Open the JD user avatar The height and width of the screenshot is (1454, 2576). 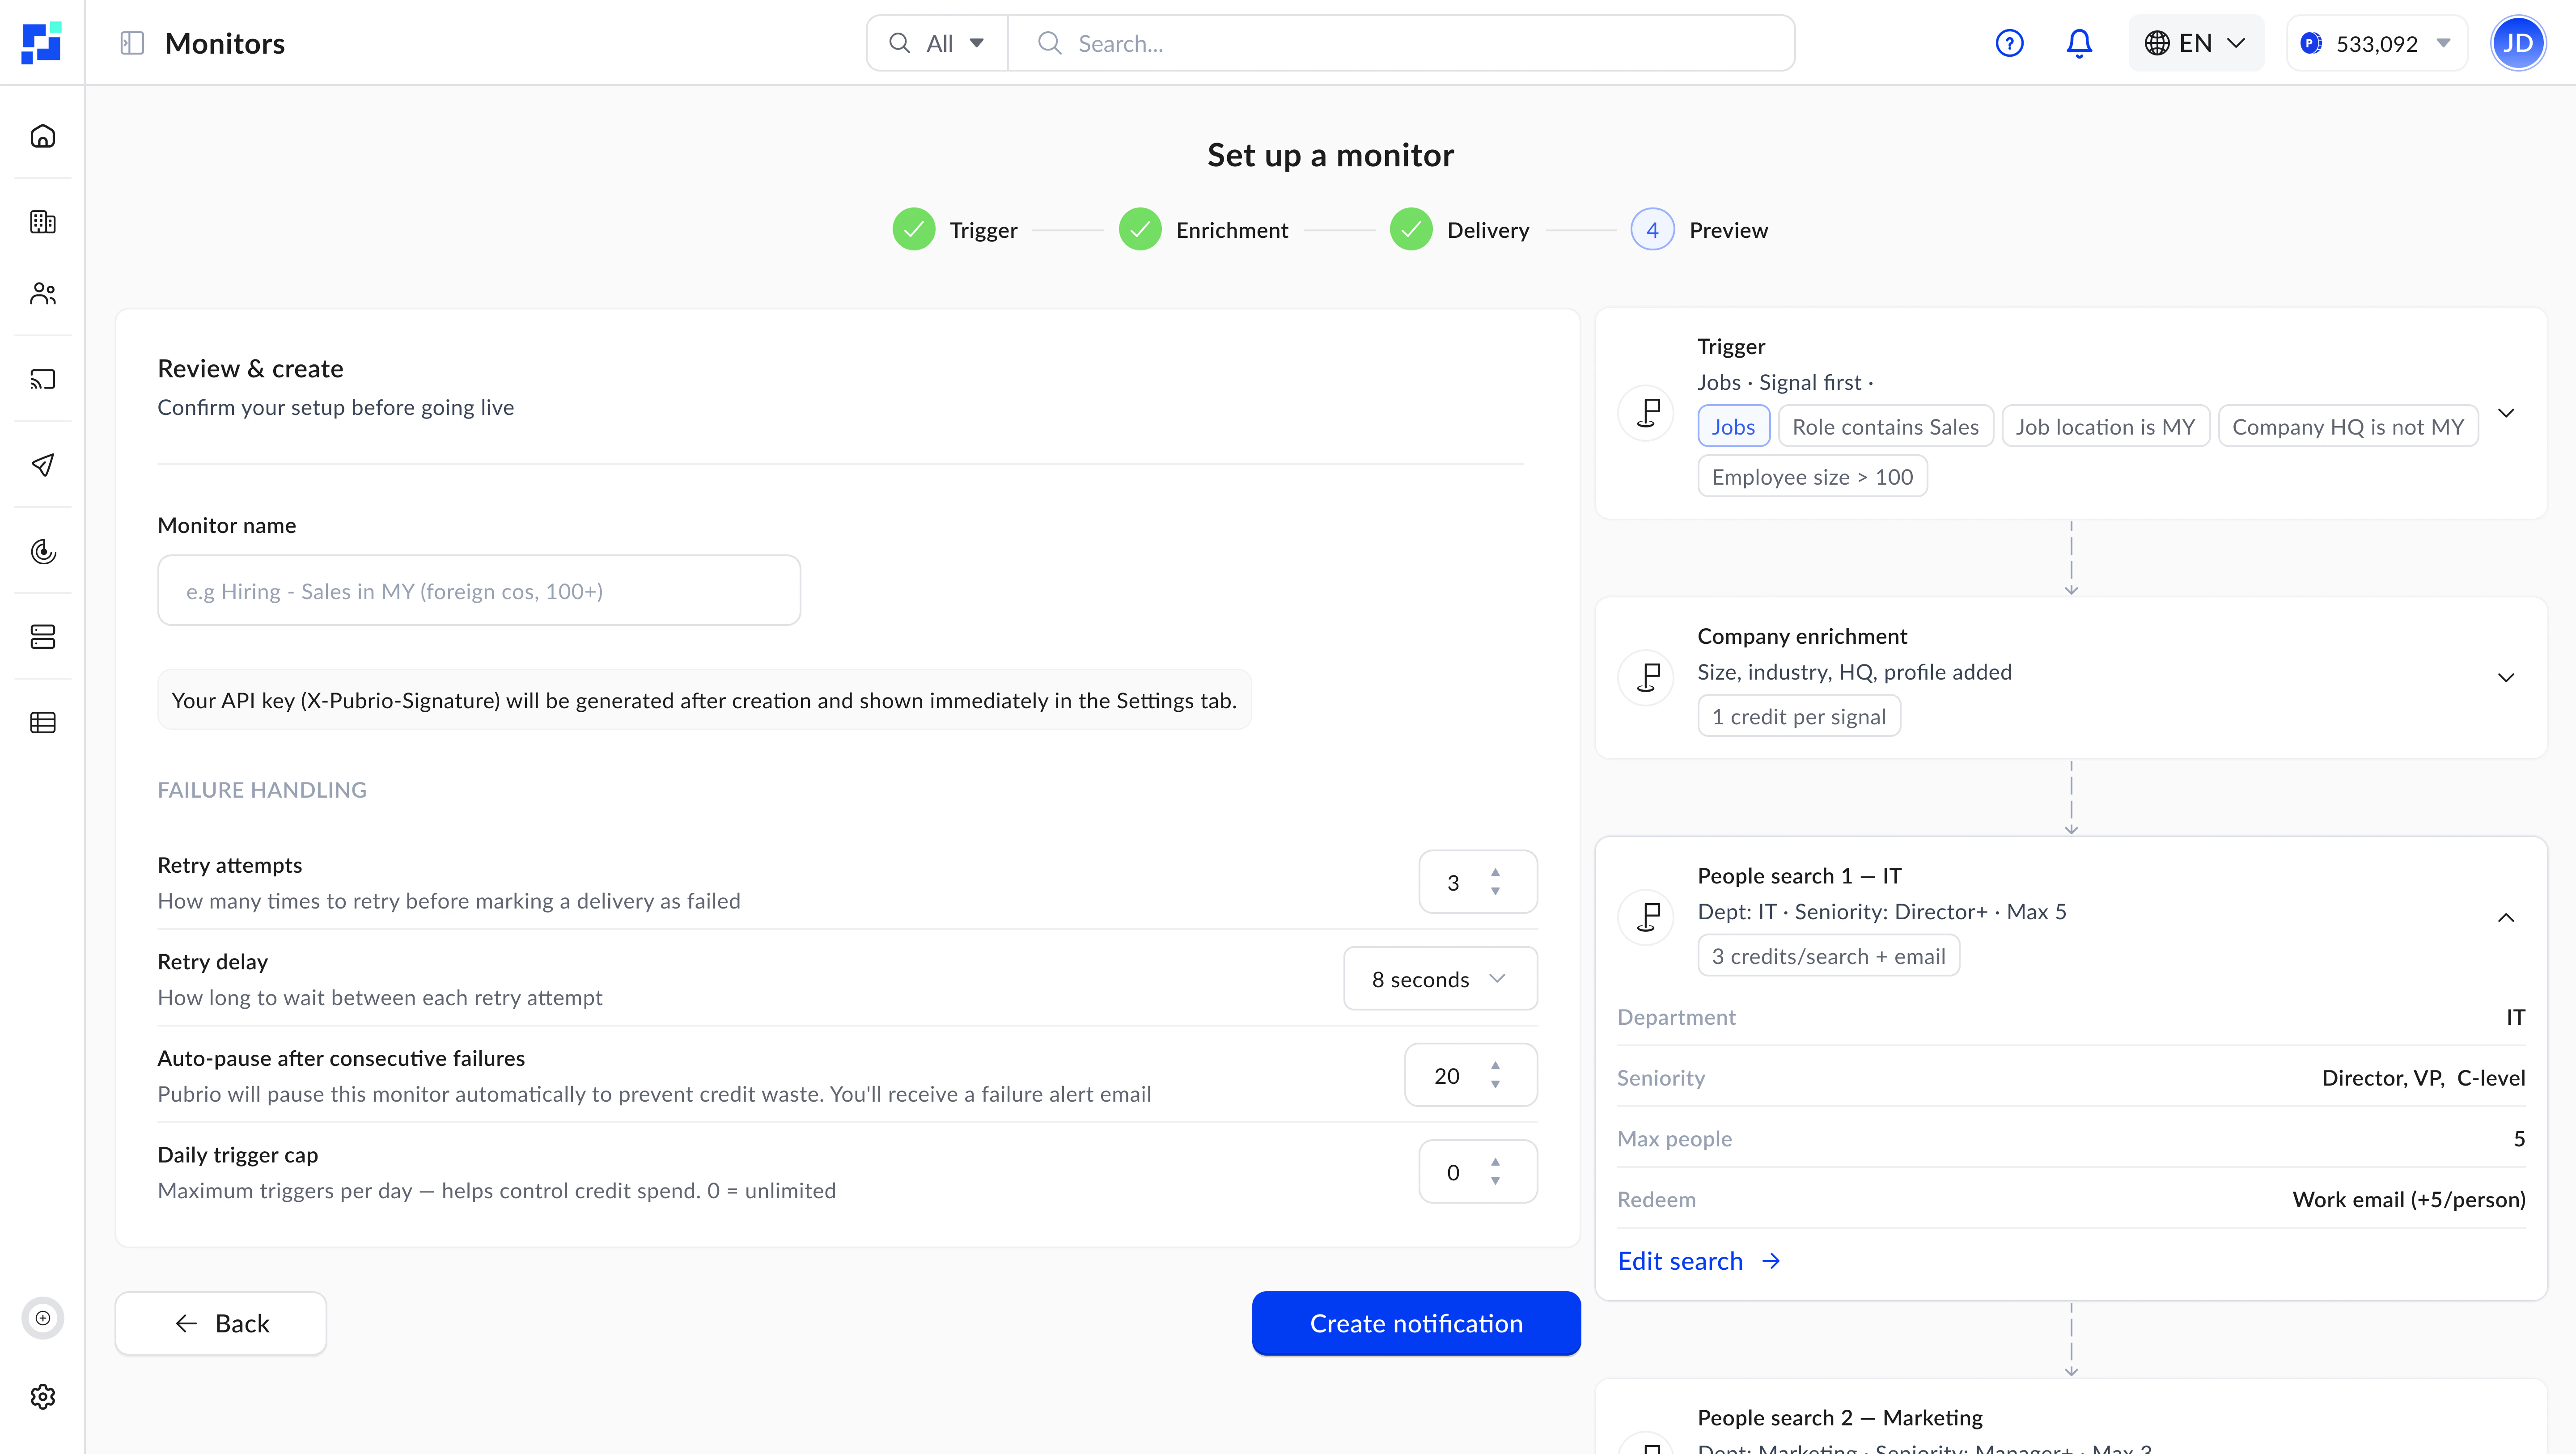coord(2517,43)
